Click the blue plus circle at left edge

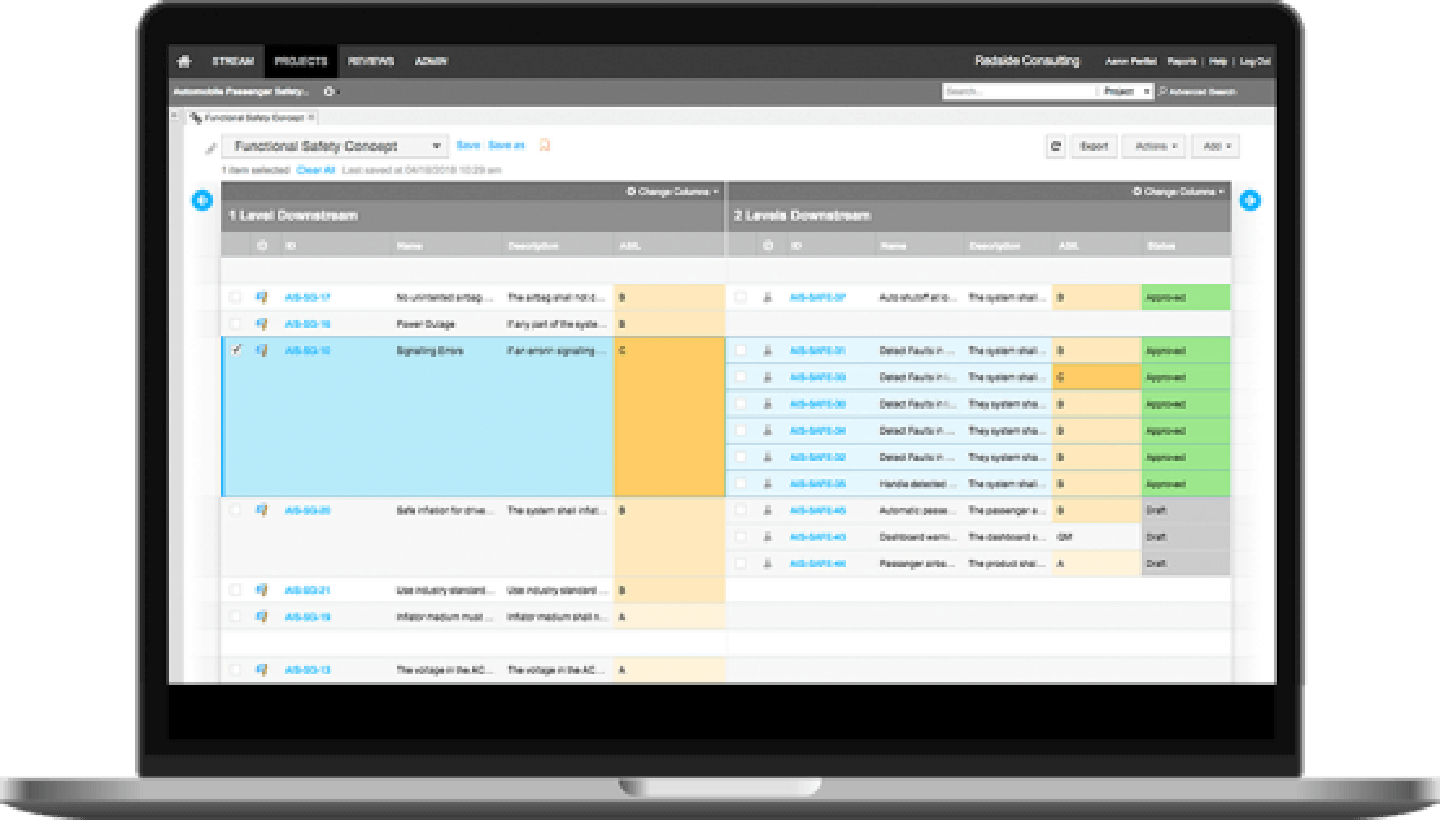click(x=202, y=201)
